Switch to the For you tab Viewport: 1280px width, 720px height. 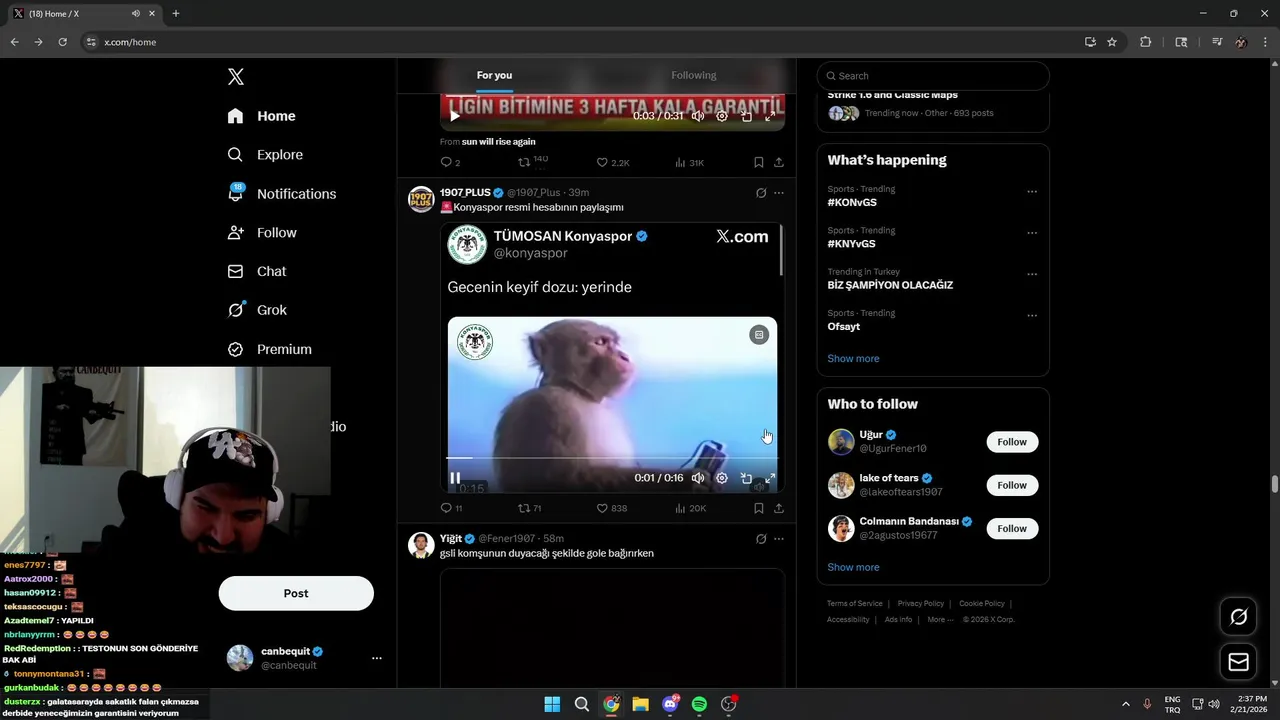pyautogui.click(x=494, y=75)
